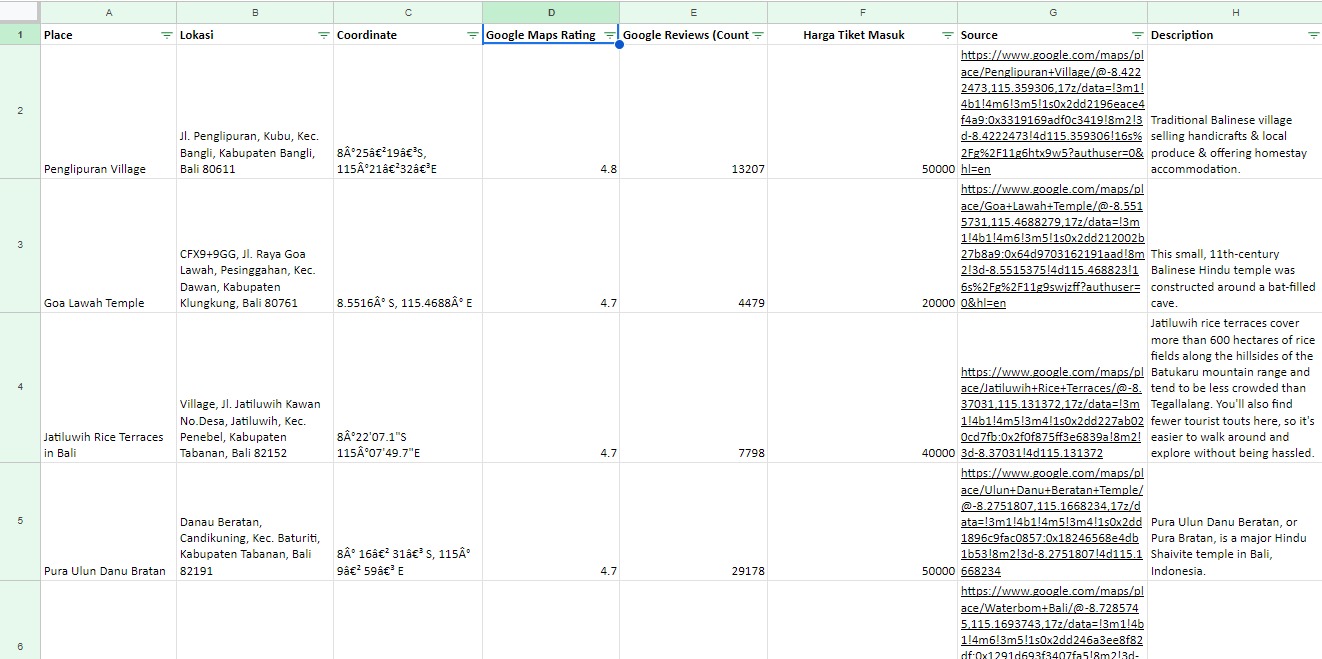Open filter dropdown for Google Maps Rating

click(x=609, y=35)
